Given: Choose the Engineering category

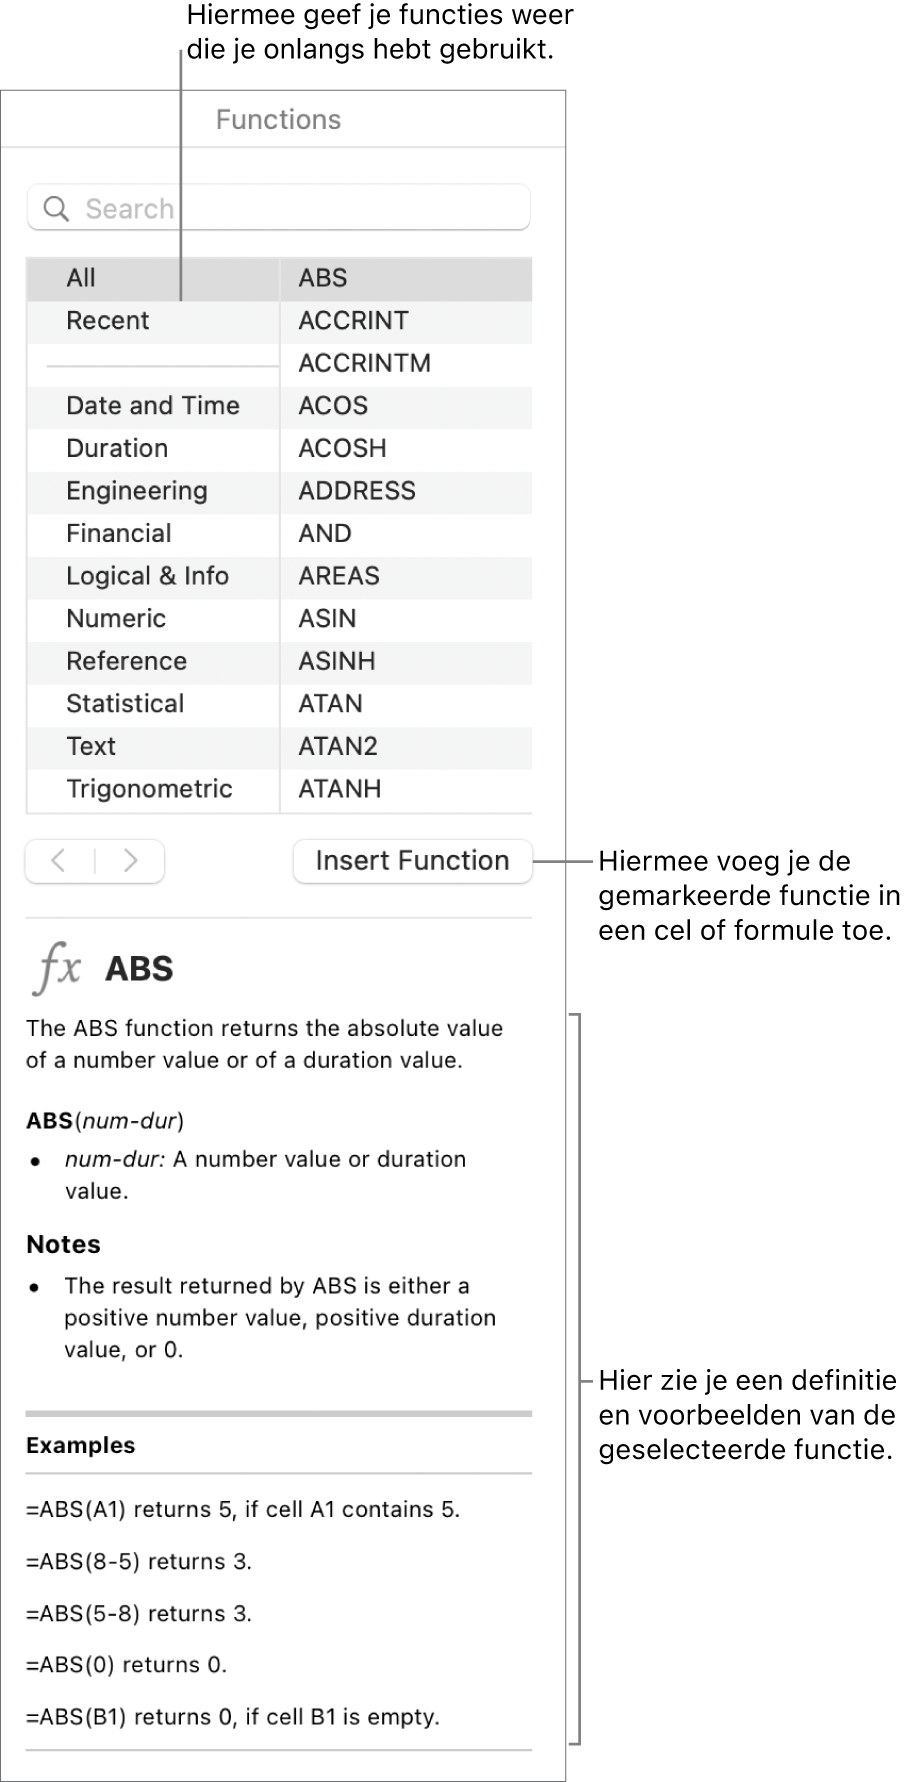Looking at the screenshot, I should [x=136, y=491].
